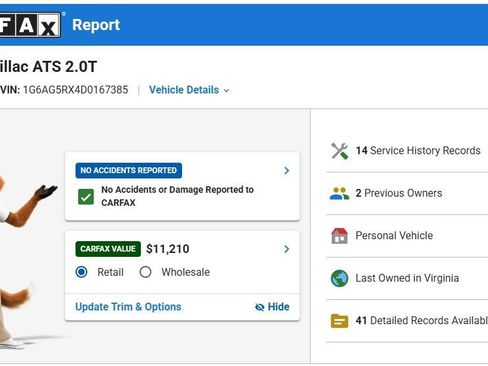Click the yellow Detailed Records folder icon

pyautogui.click(x=339, y=321)
